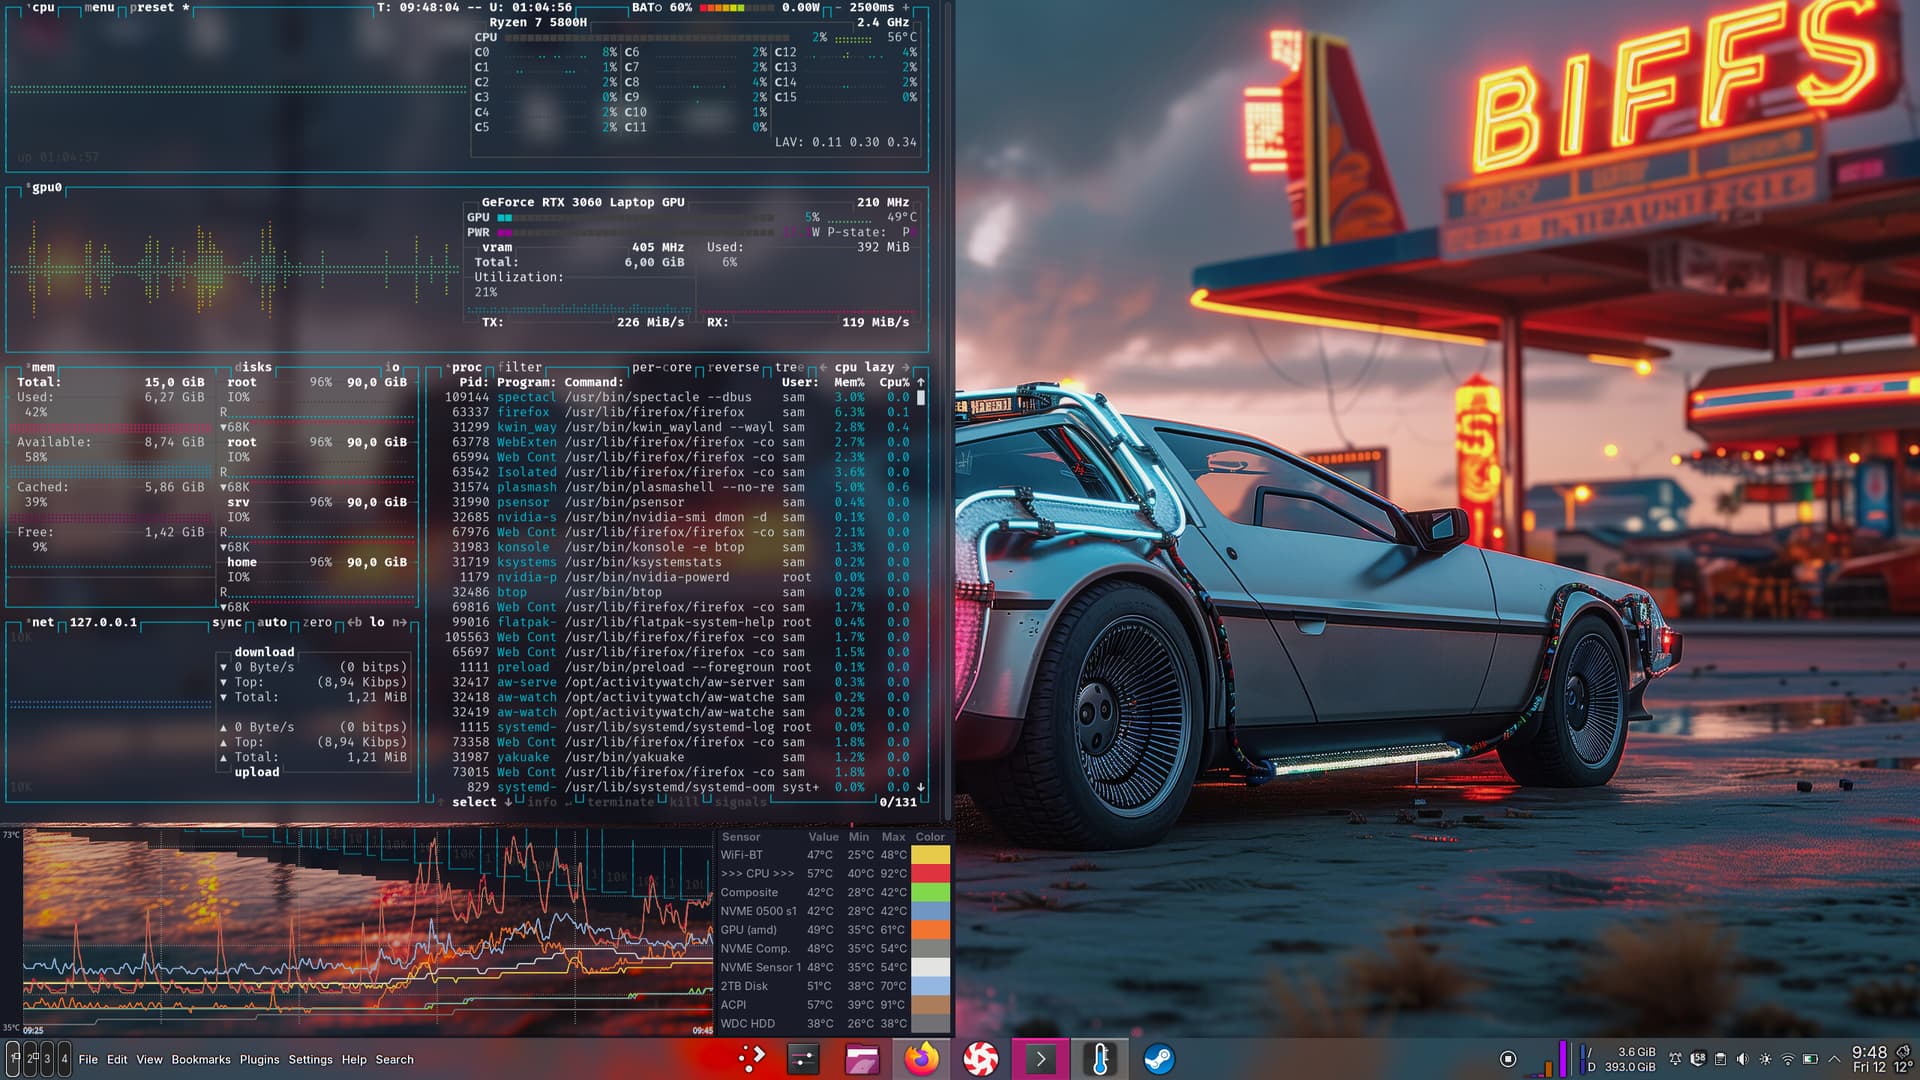The width and height of the screenshot is (1920, 1080).
Task: Open the btop menu option
Action: coord(99,7)
